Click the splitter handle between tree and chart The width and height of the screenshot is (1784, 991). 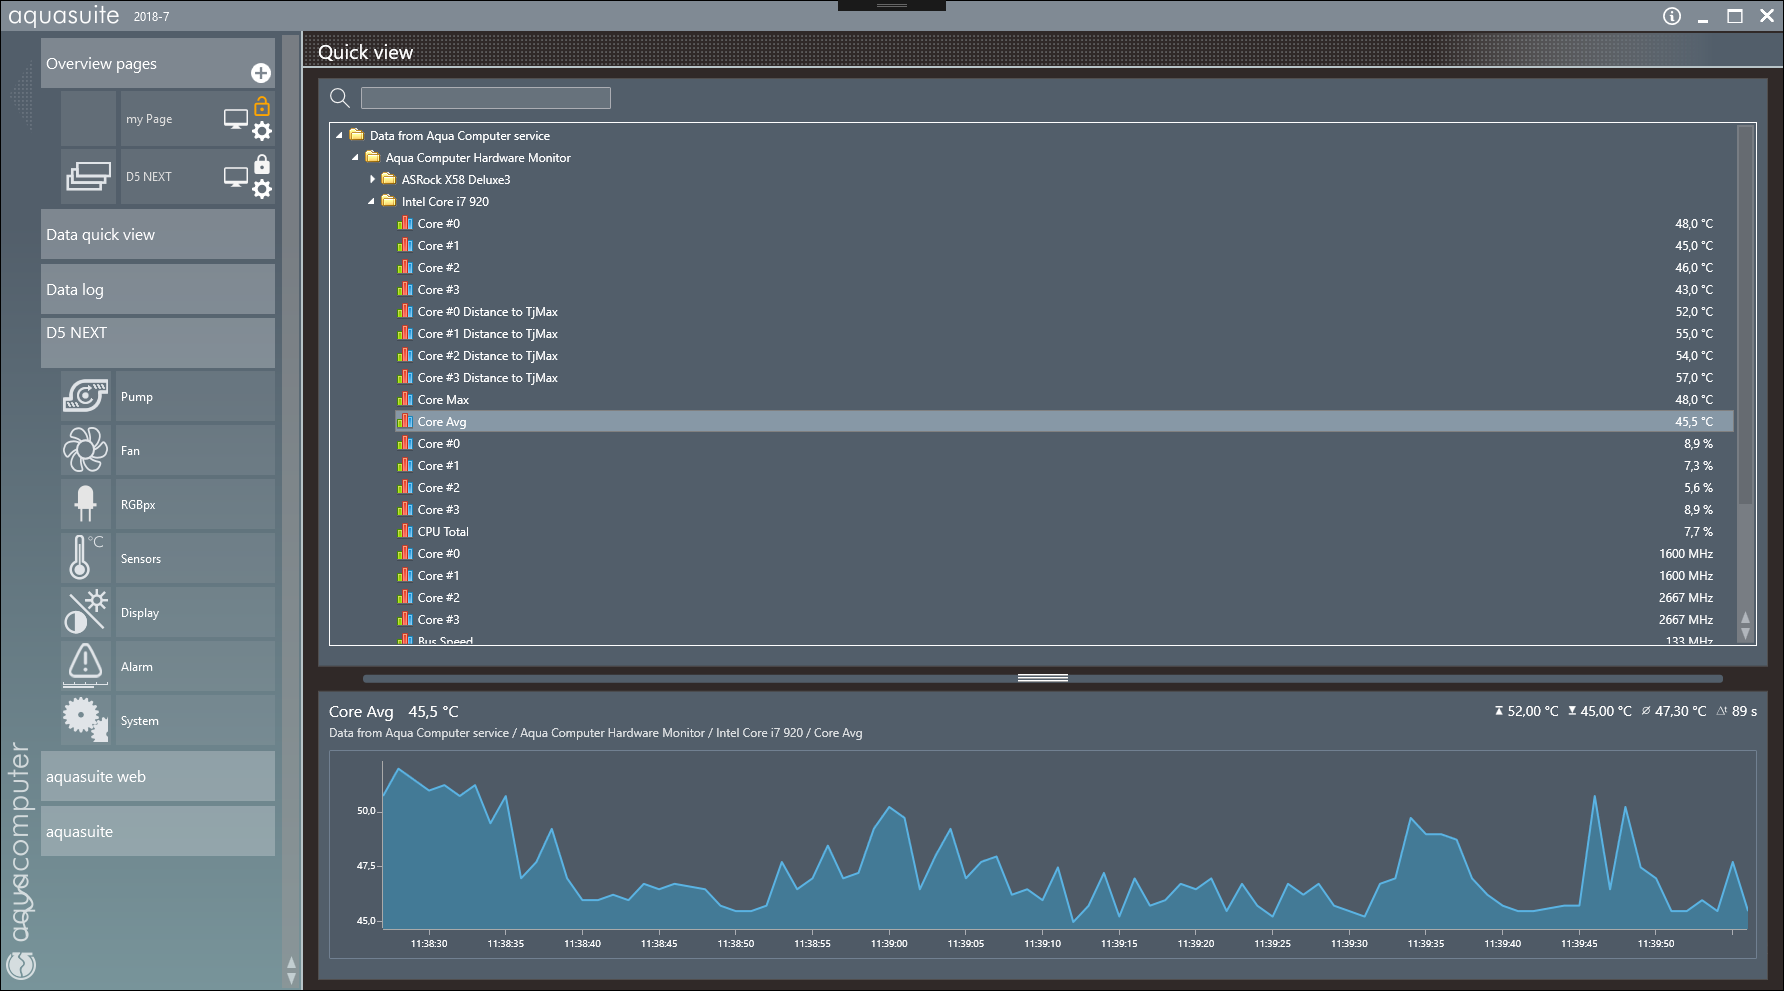coord(1043,678)
